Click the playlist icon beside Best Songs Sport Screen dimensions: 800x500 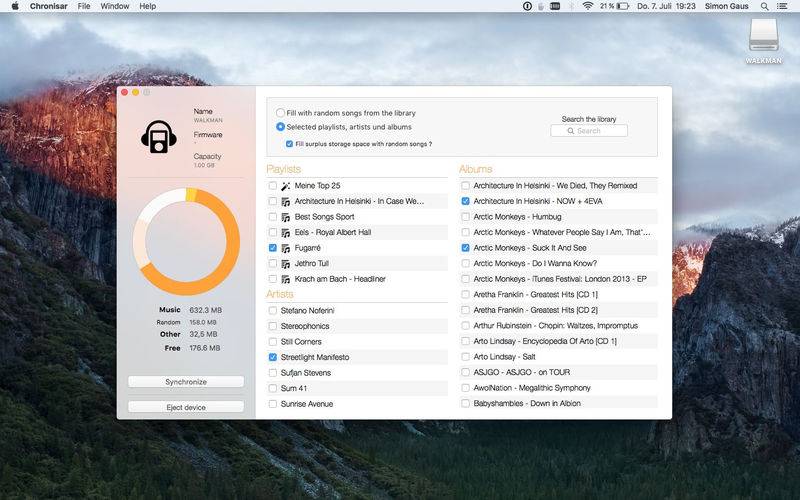pos(286,217)
